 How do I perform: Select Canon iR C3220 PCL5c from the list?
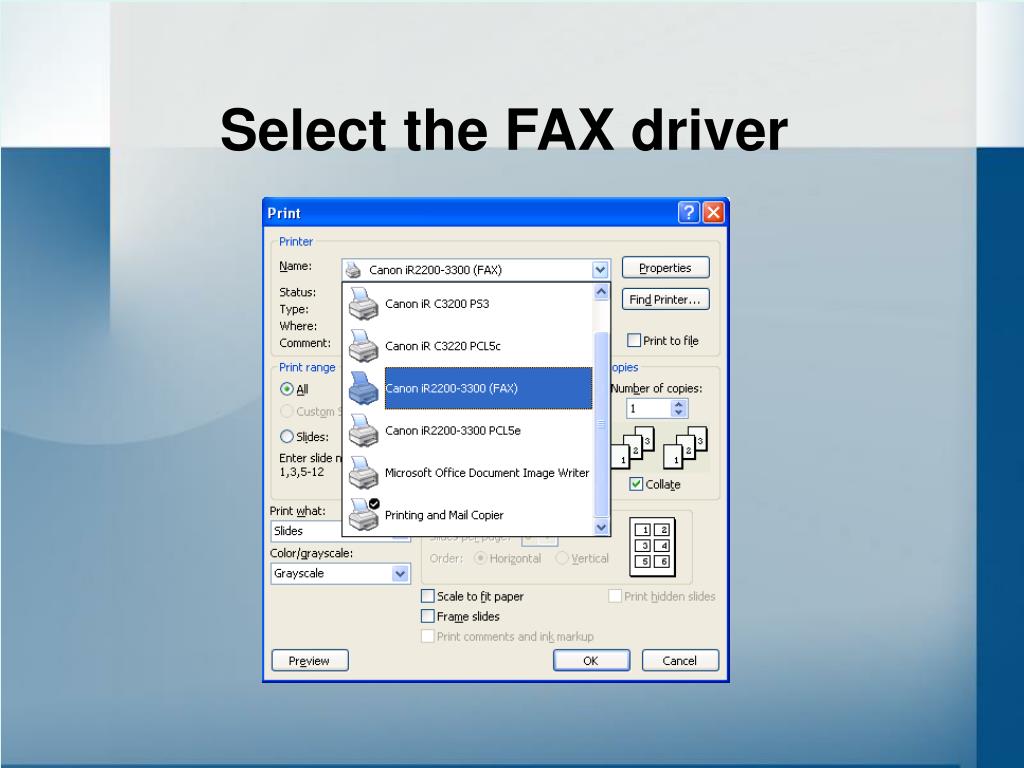point(469,346)
